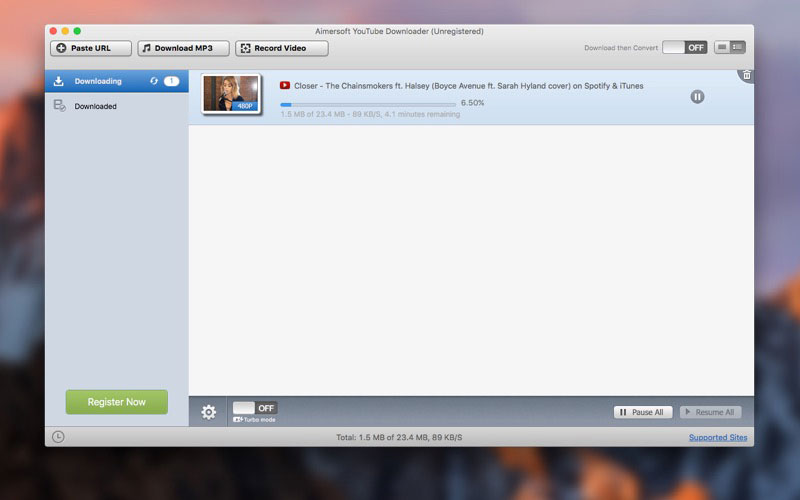Click the Closer video thumbnail

click(231, 94)
